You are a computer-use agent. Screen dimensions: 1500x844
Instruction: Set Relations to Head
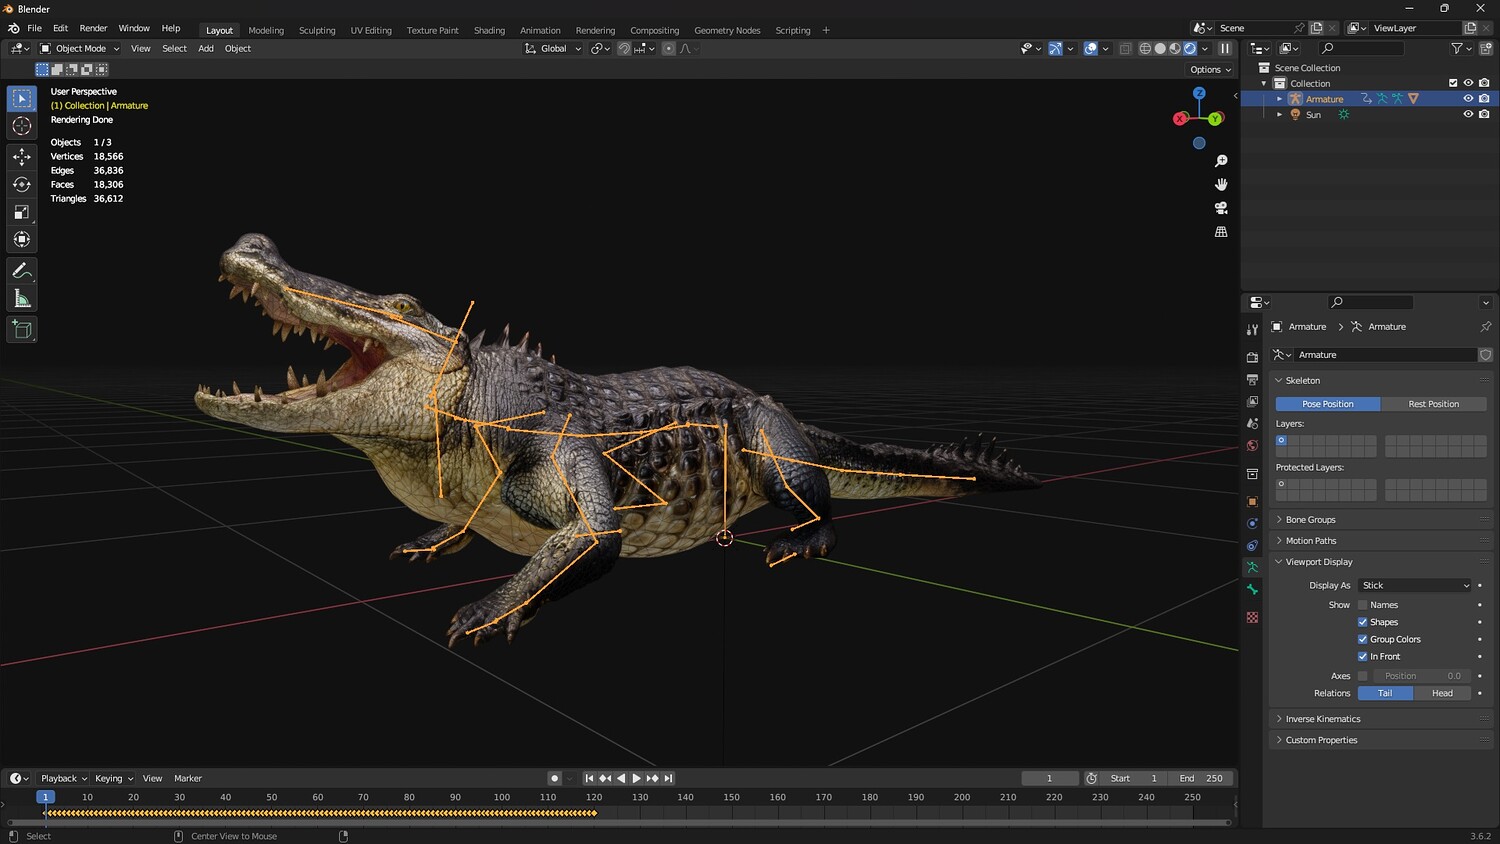1442,693
